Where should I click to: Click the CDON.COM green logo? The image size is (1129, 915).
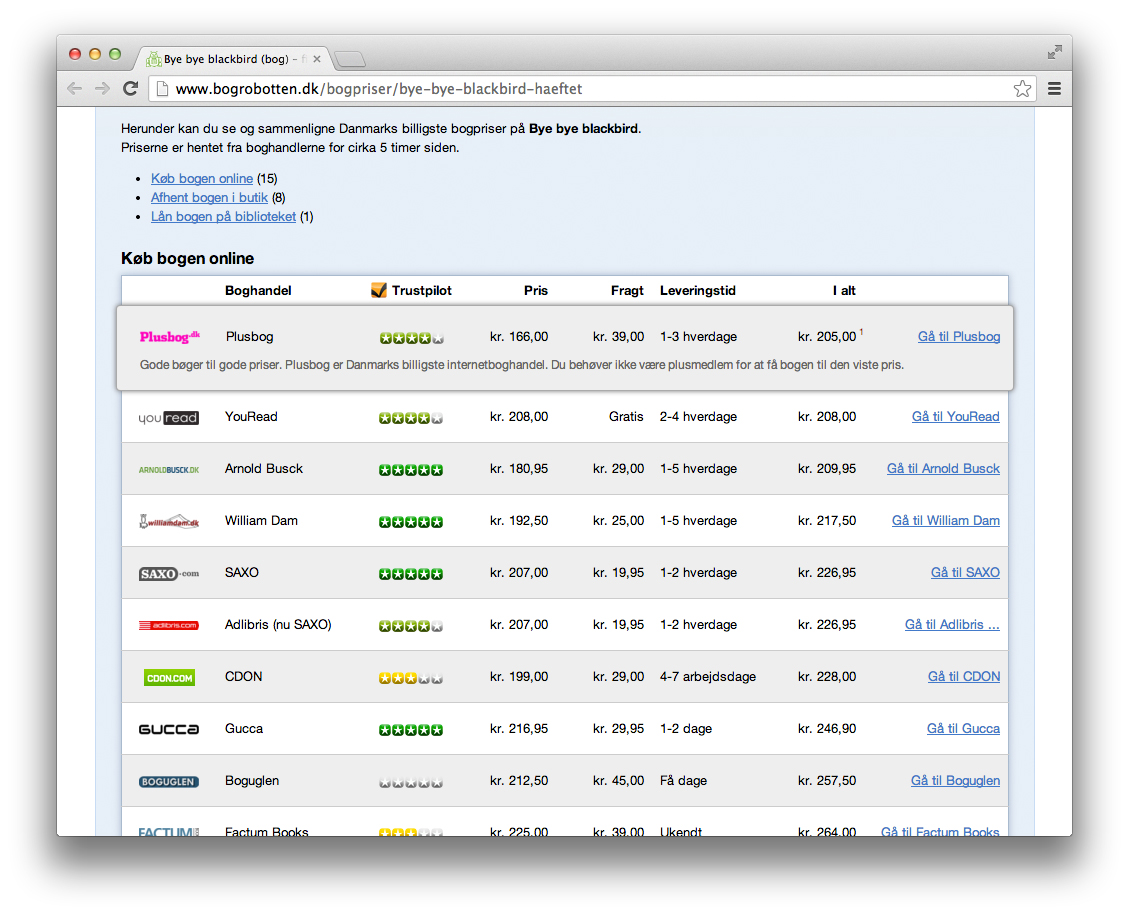pyautogui.click(x=169, y=677)
